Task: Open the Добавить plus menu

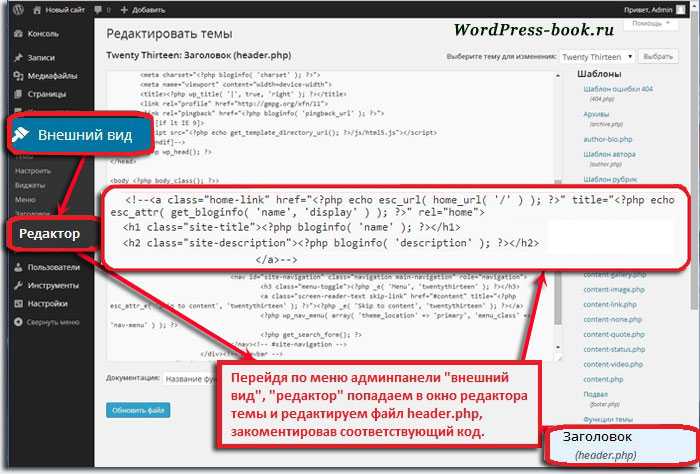Action: (x=143, y=10)
